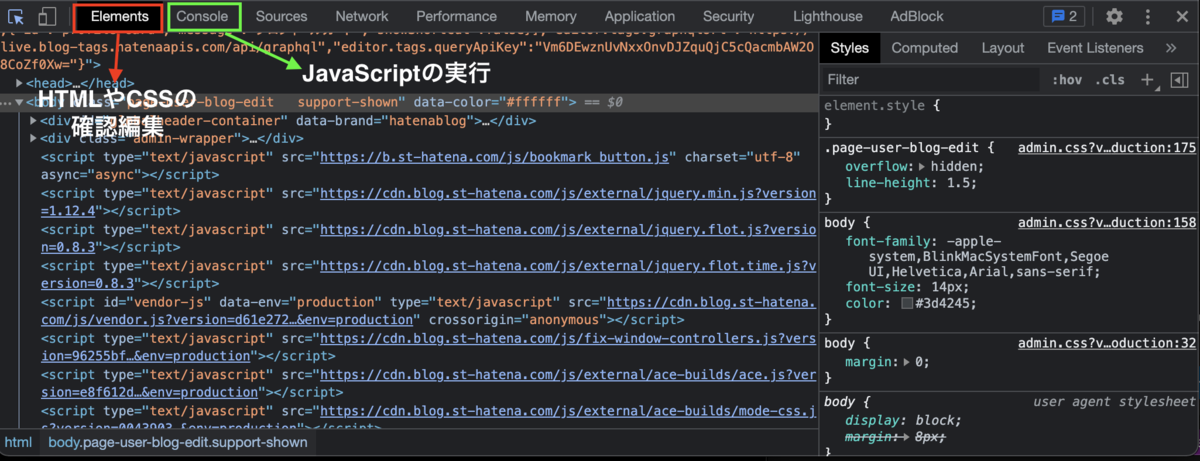Add a new style rule with plus icon
Viewport: 1200px width, 461px height.
(1147, 79)
